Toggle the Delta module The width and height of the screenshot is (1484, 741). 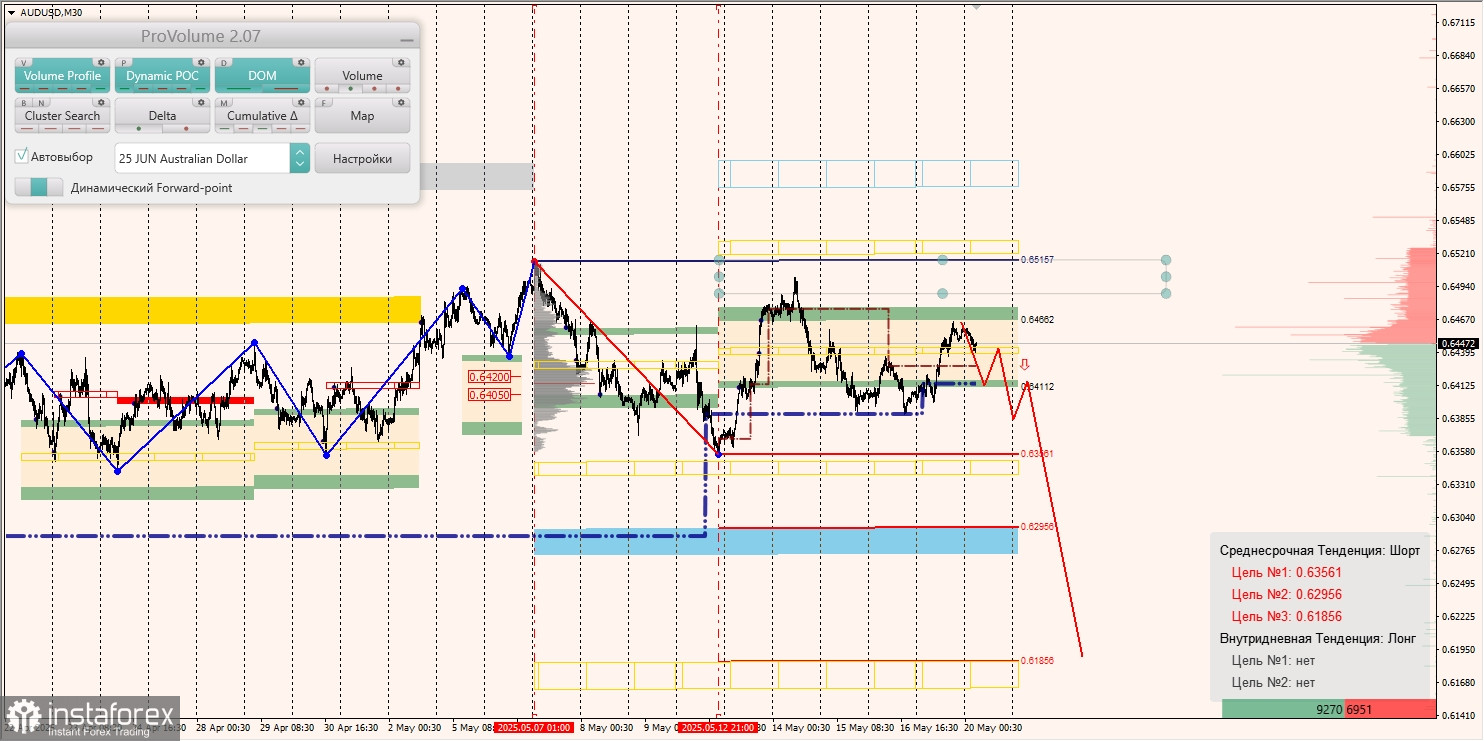162,116
